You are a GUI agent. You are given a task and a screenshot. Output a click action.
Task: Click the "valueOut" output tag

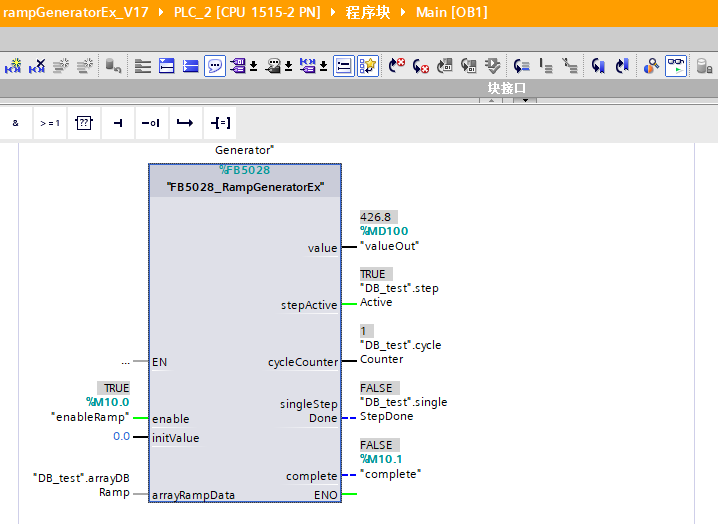[x=390, y=246]
